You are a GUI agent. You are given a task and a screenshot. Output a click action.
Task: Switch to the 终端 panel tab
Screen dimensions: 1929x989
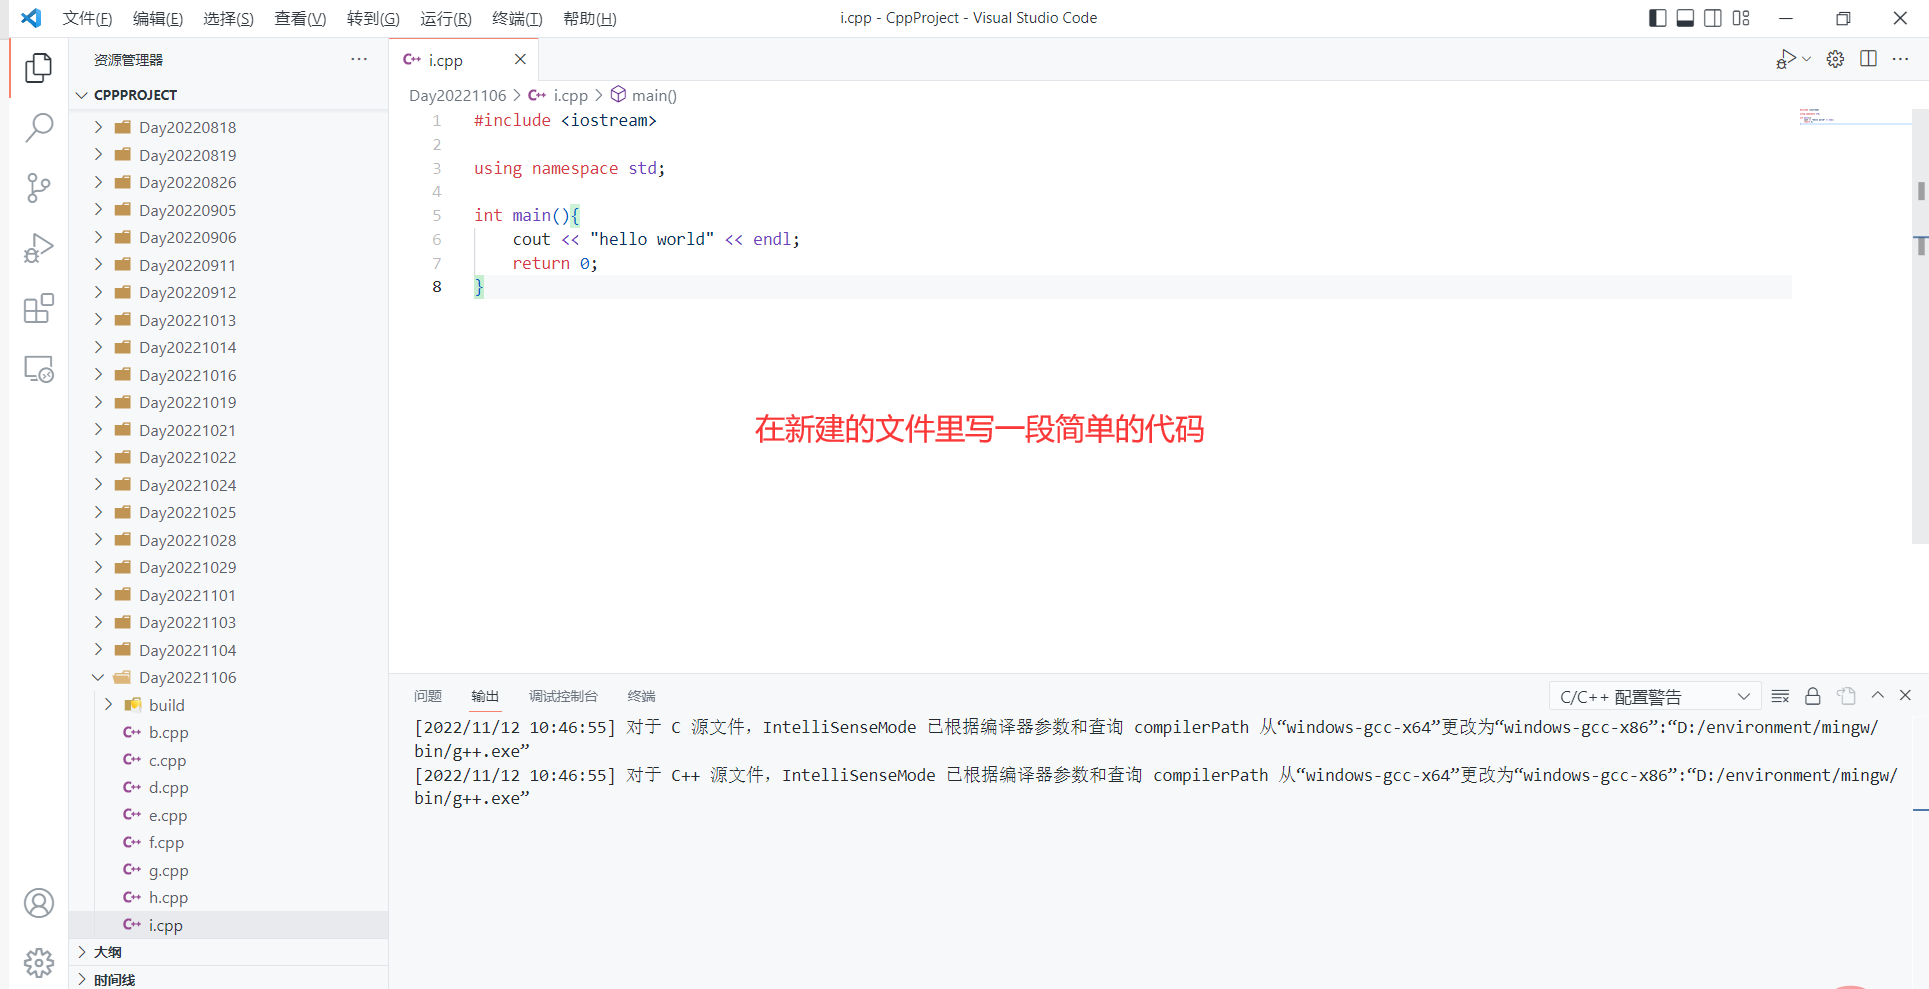(641, 696)
